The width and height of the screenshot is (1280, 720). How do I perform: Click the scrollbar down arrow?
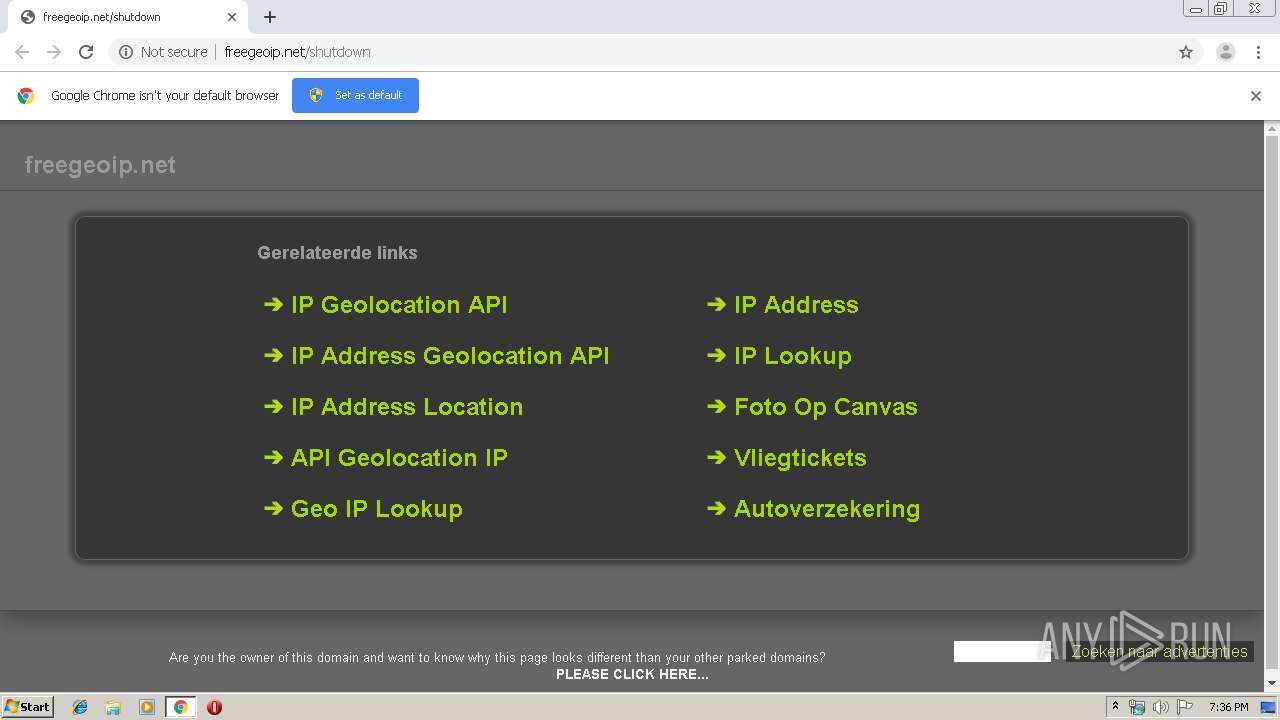tap(1272, 684)
